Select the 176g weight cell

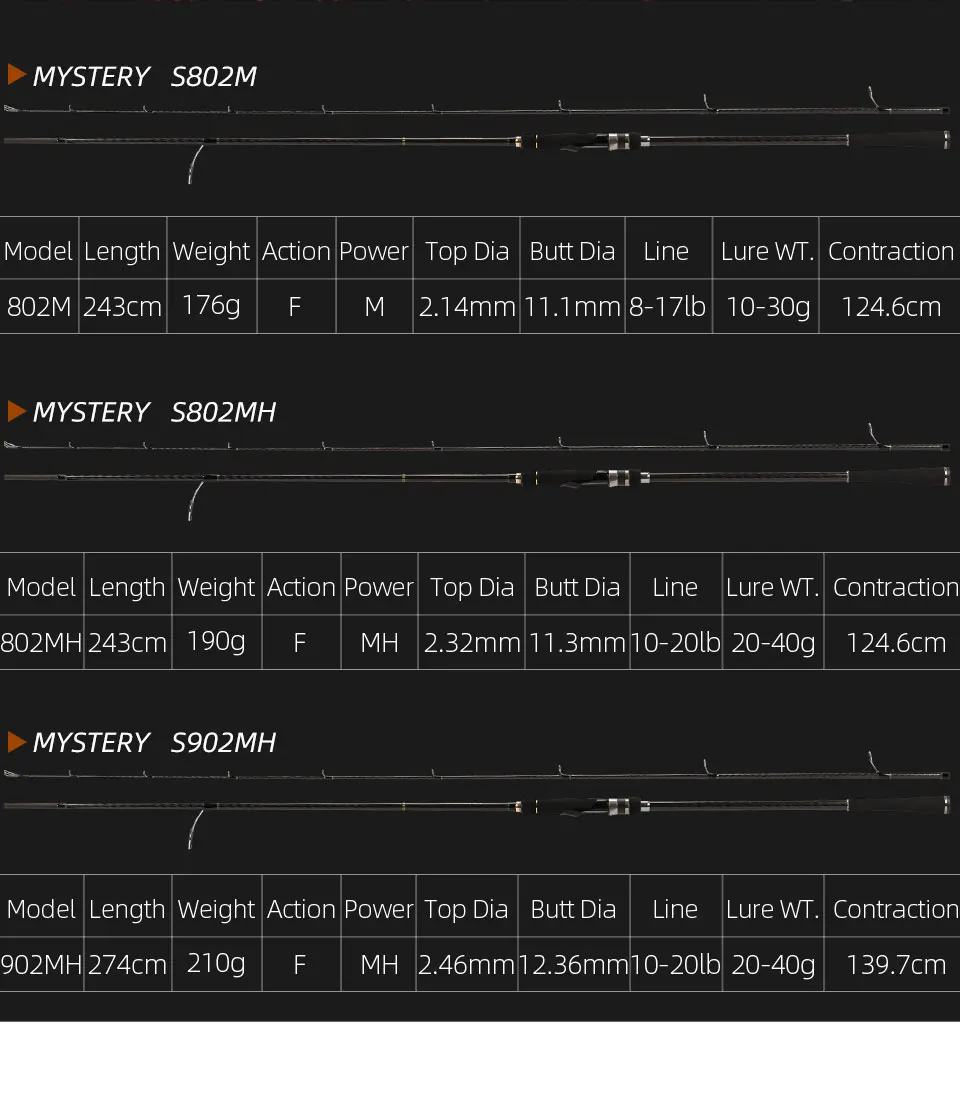click(212, 306)
